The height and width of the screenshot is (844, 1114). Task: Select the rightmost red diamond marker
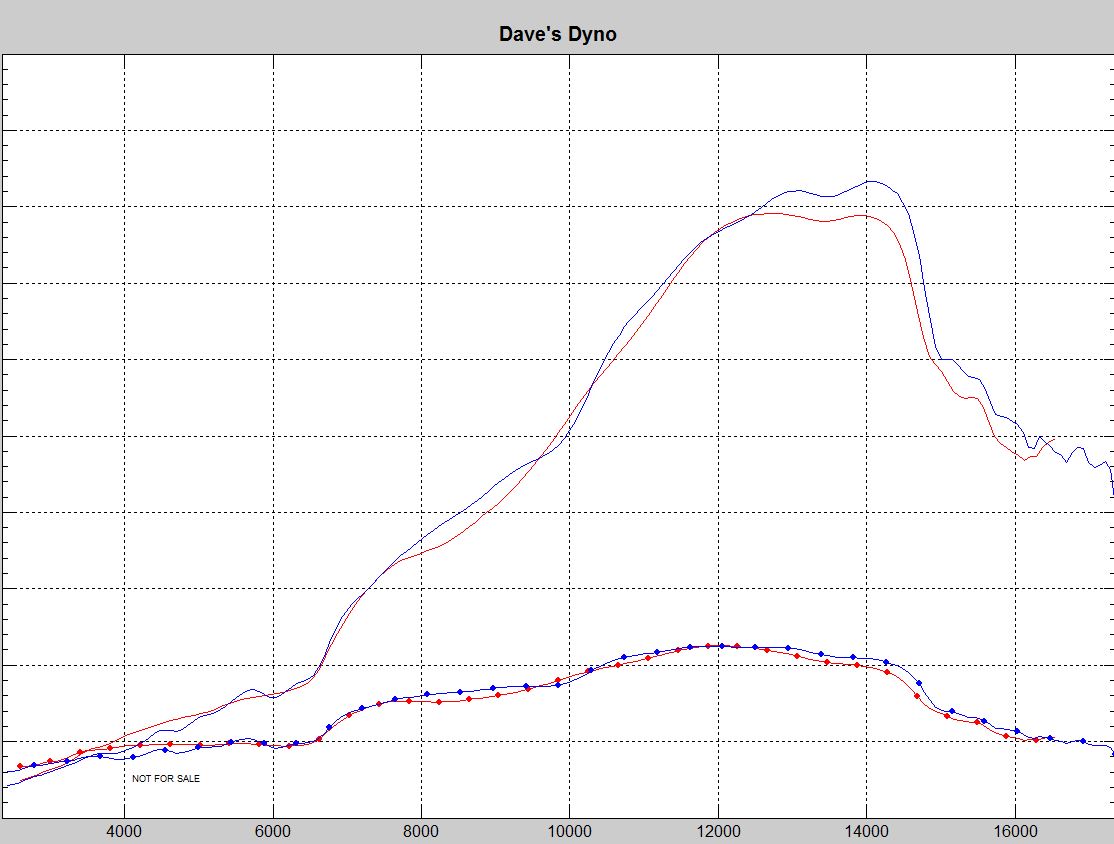(x=1036, y=740)
